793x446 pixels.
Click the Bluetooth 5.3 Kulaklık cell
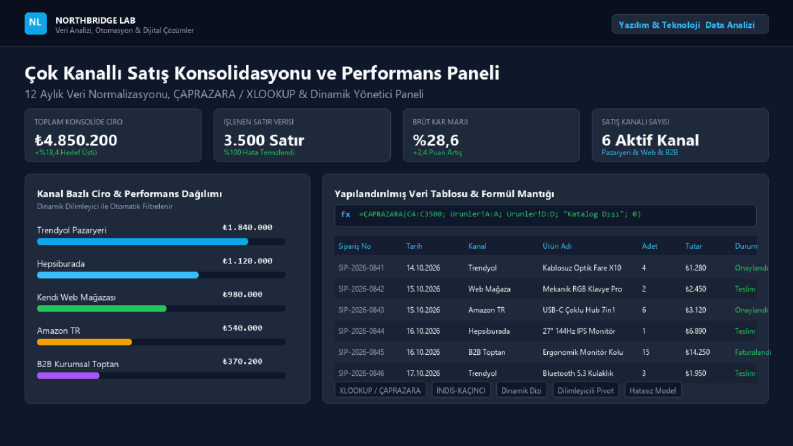578,373
